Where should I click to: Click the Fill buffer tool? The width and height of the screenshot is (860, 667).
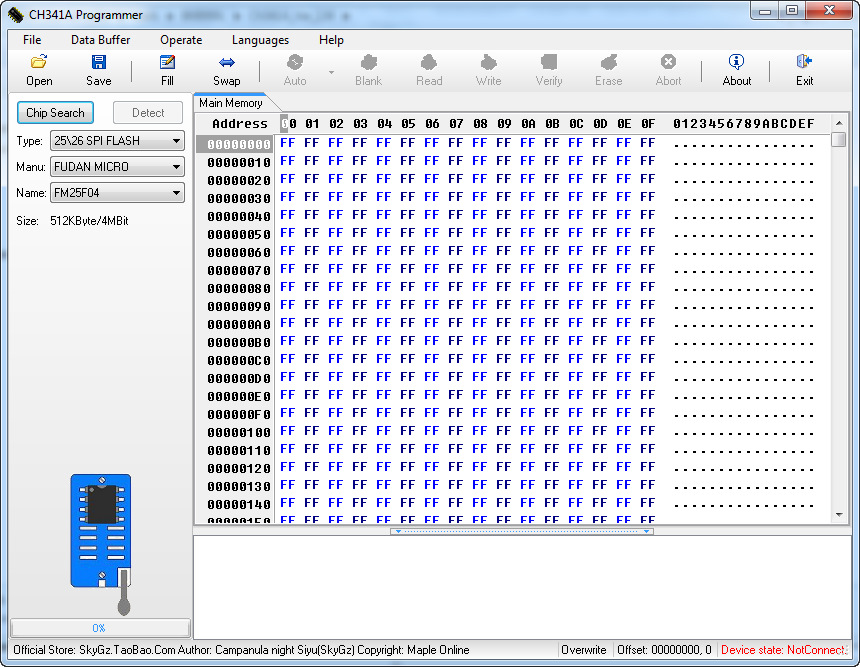167,70
